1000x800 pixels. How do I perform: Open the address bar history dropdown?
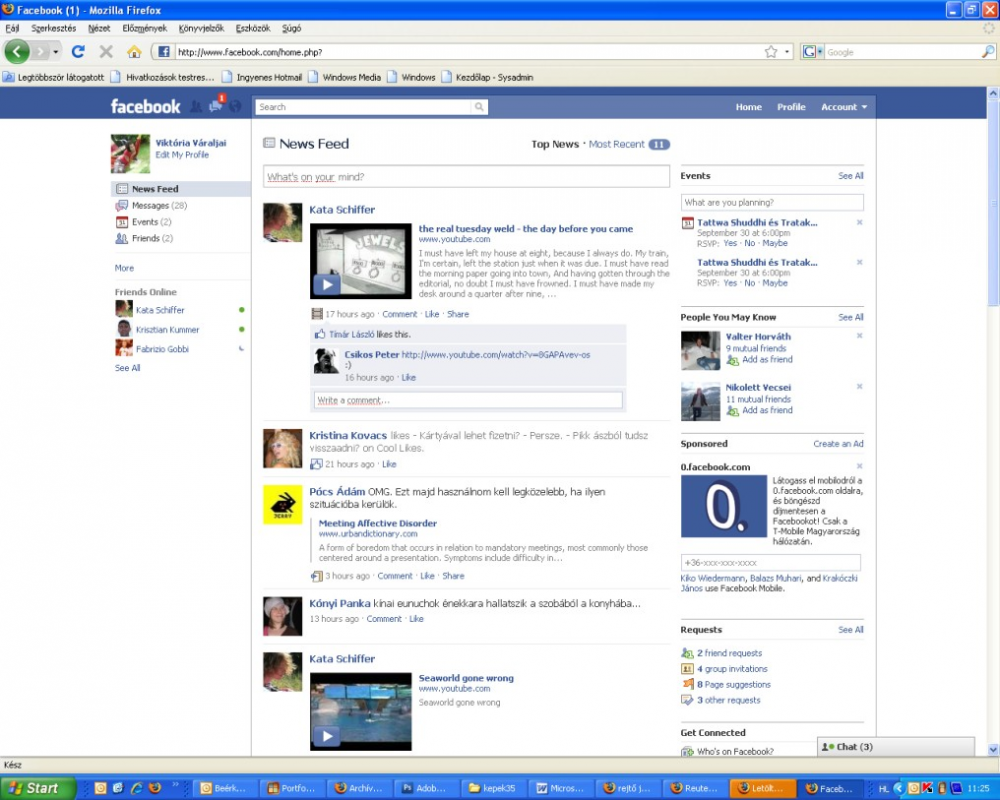pos(787,52)
